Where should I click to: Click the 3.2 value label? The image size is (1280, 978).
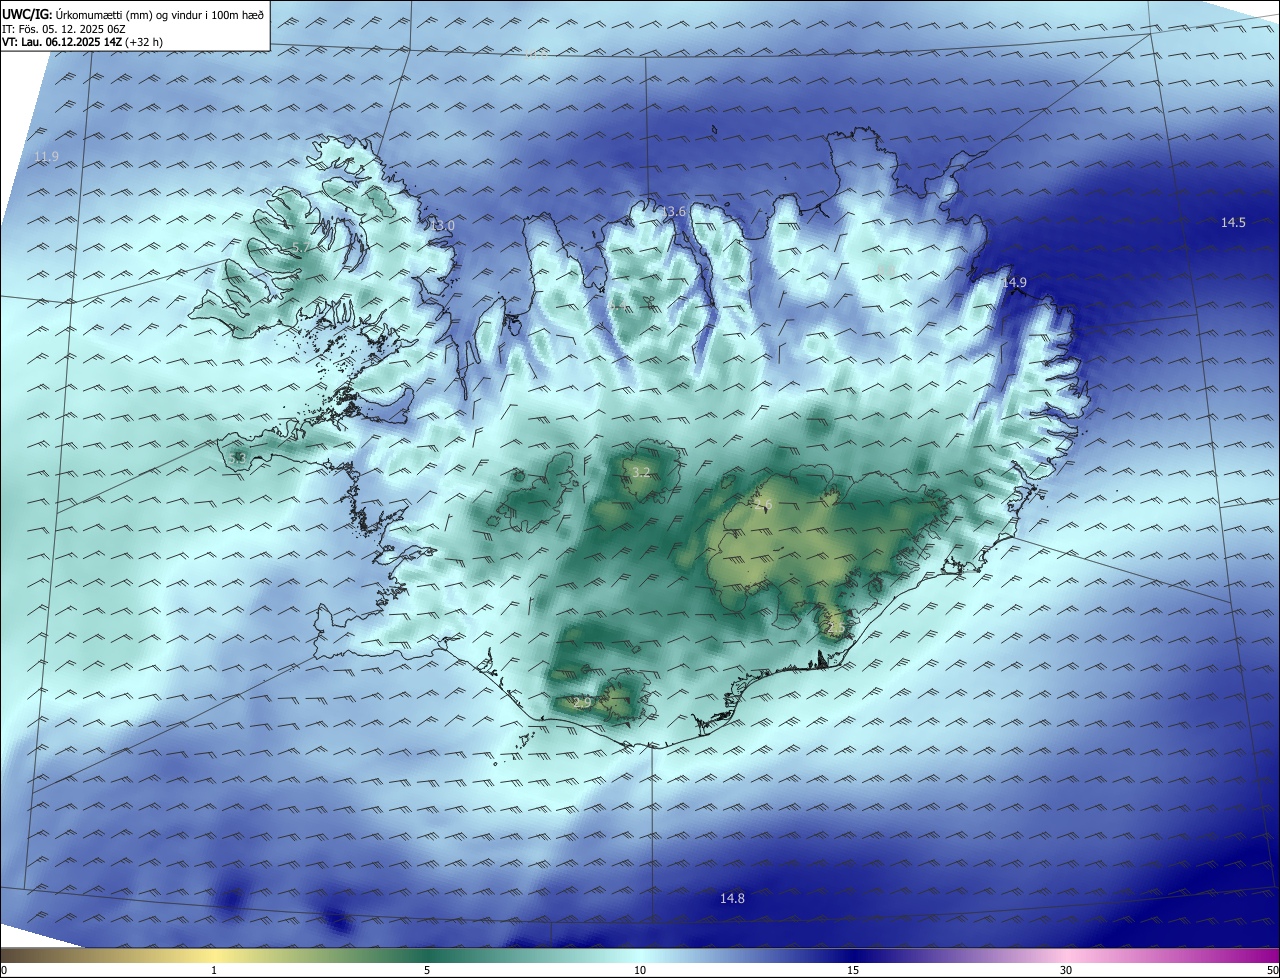pos(642,473)
